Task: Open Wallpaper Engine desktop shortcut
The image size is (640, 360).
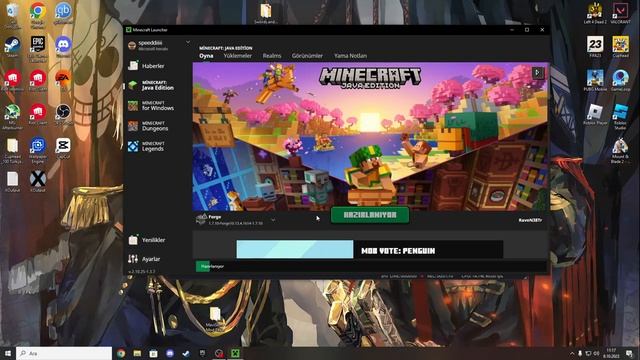Action: (38, 150)
